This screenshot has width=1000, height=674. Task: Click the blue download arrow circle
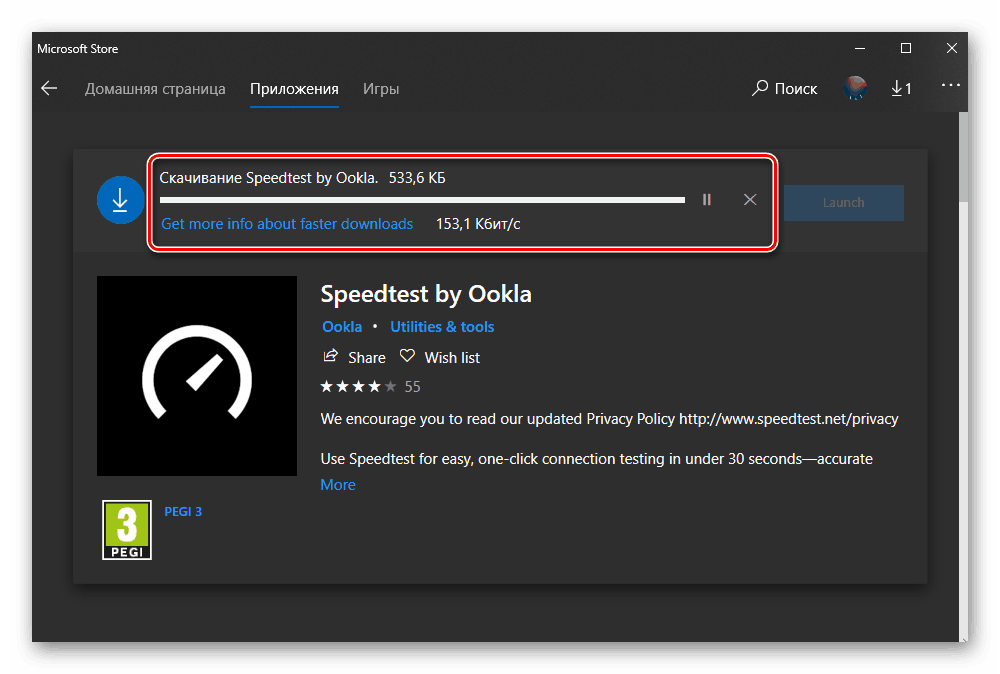coord(120,201)
